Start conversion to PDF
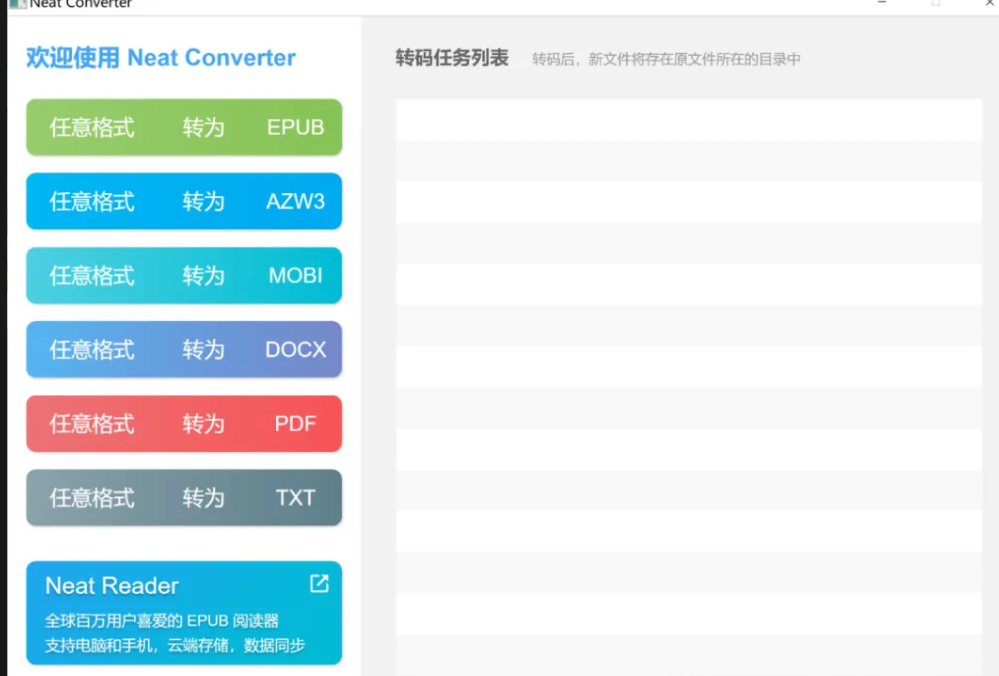Screen dimensions: 999x676 (184, 424)
